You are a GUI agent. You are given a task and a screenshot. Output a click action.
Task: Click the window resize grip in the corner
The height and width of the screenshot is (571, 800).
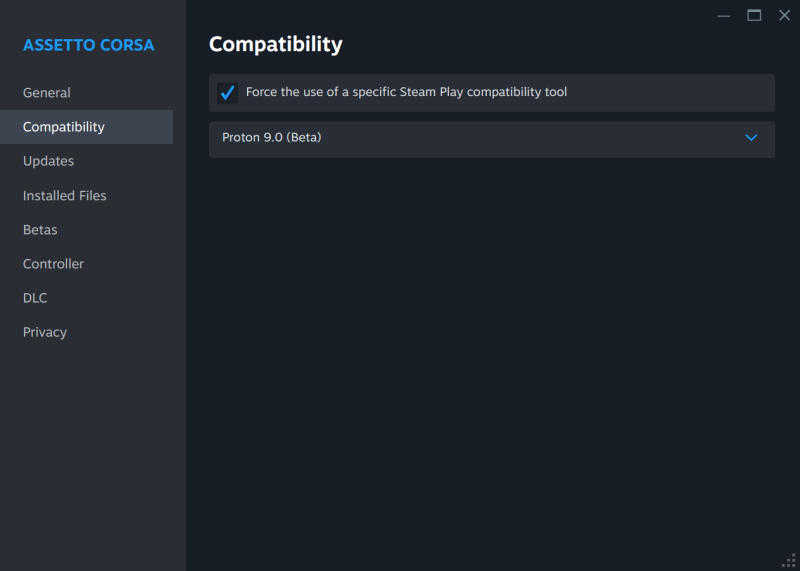(x=788, y=559)
